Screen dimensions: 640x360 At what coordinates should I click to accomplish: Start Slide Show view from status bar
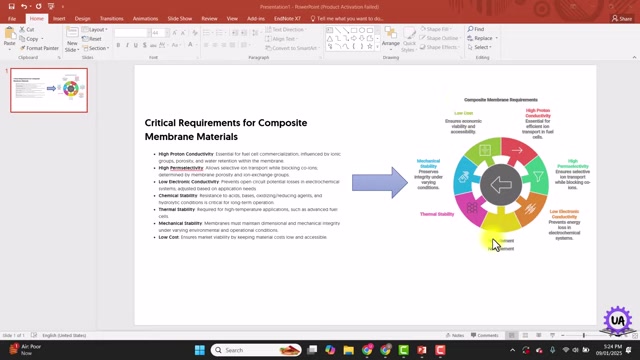(552, 335)
